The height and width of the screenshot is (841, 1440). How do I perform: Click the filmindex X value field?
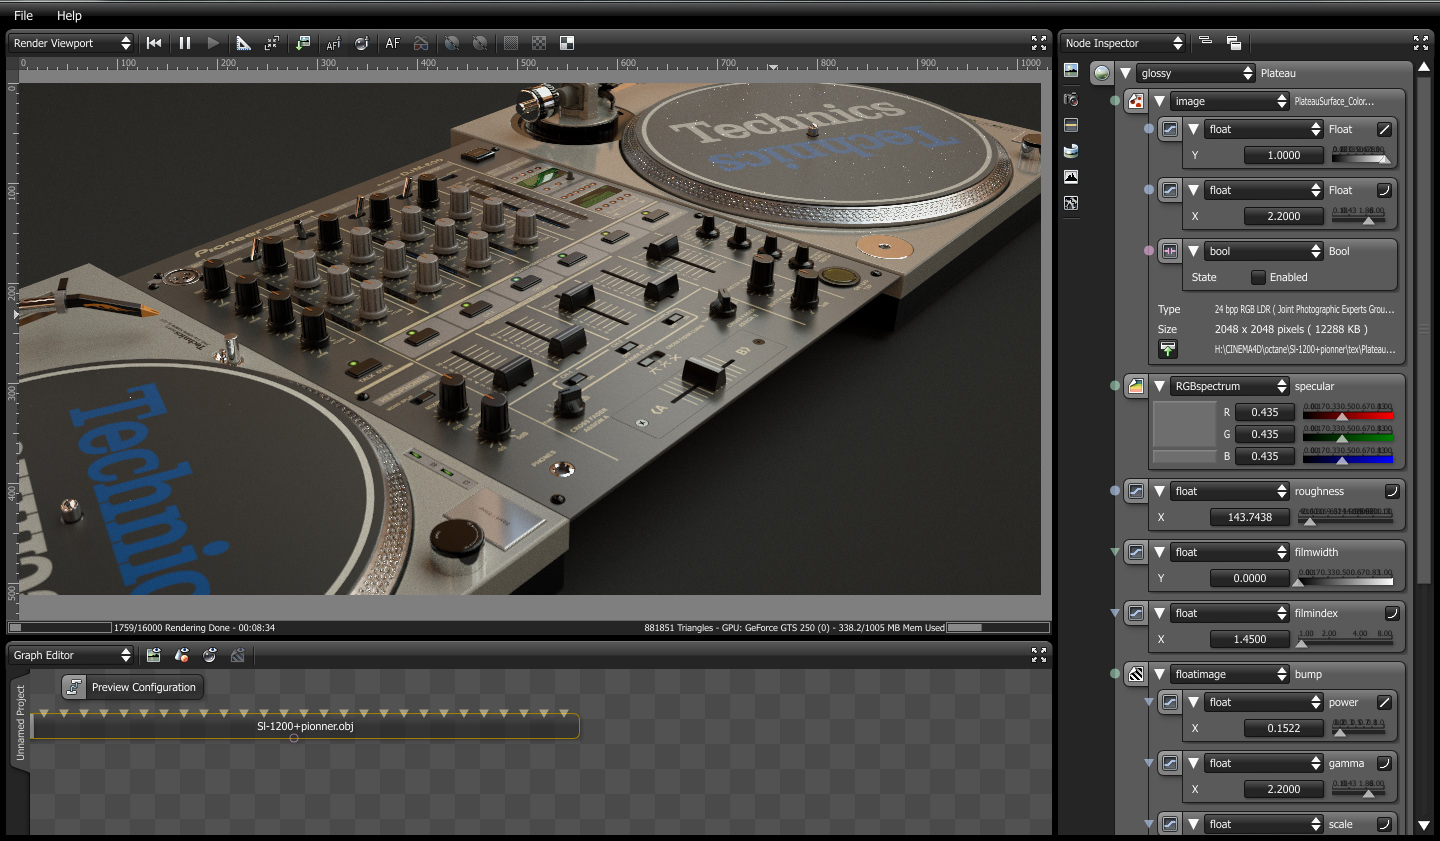[1250, 639]
